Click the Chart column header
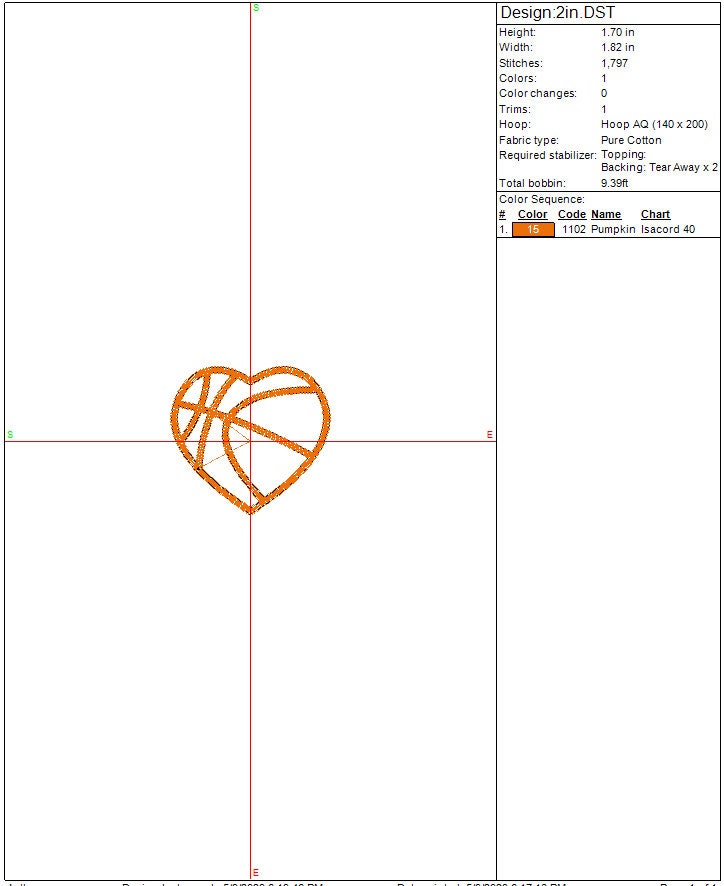 coord(655,215)
